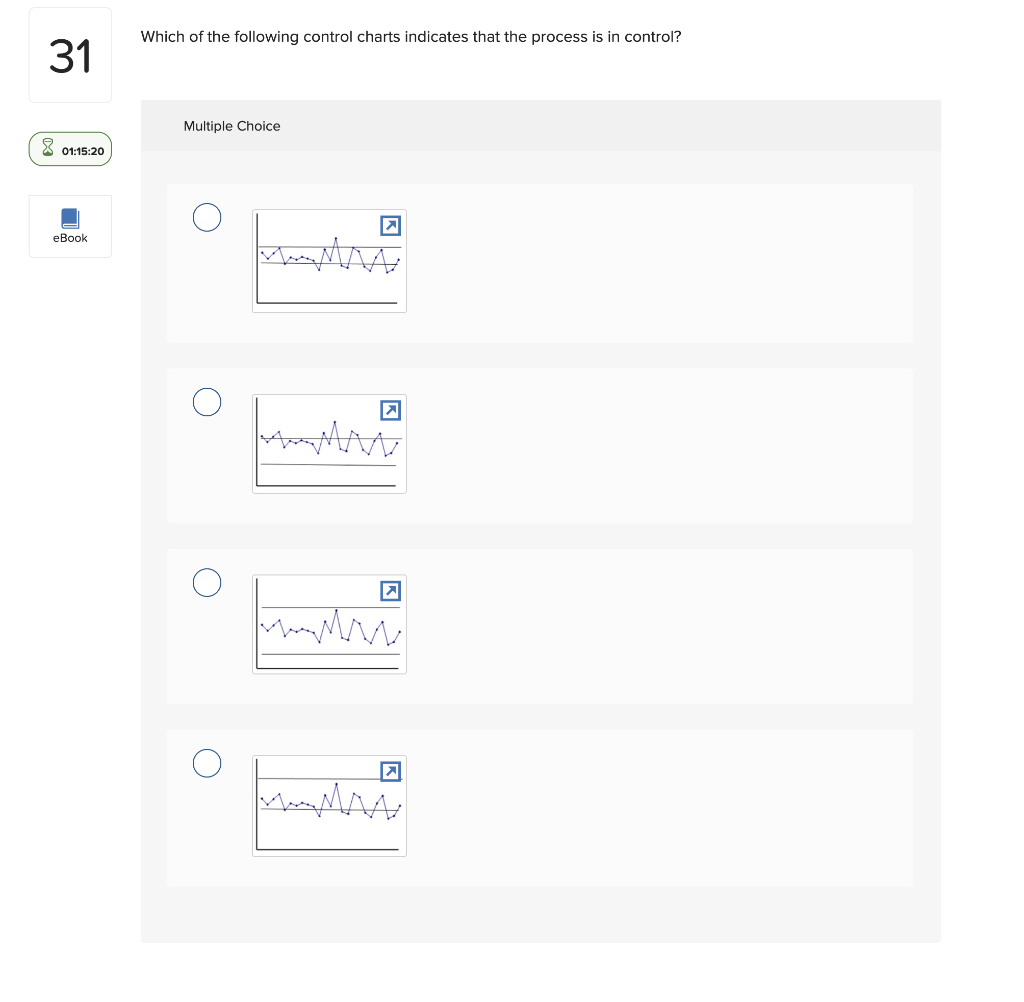Click the zoom-out arrow icon on the top answer thumbnail

point(390,226)
